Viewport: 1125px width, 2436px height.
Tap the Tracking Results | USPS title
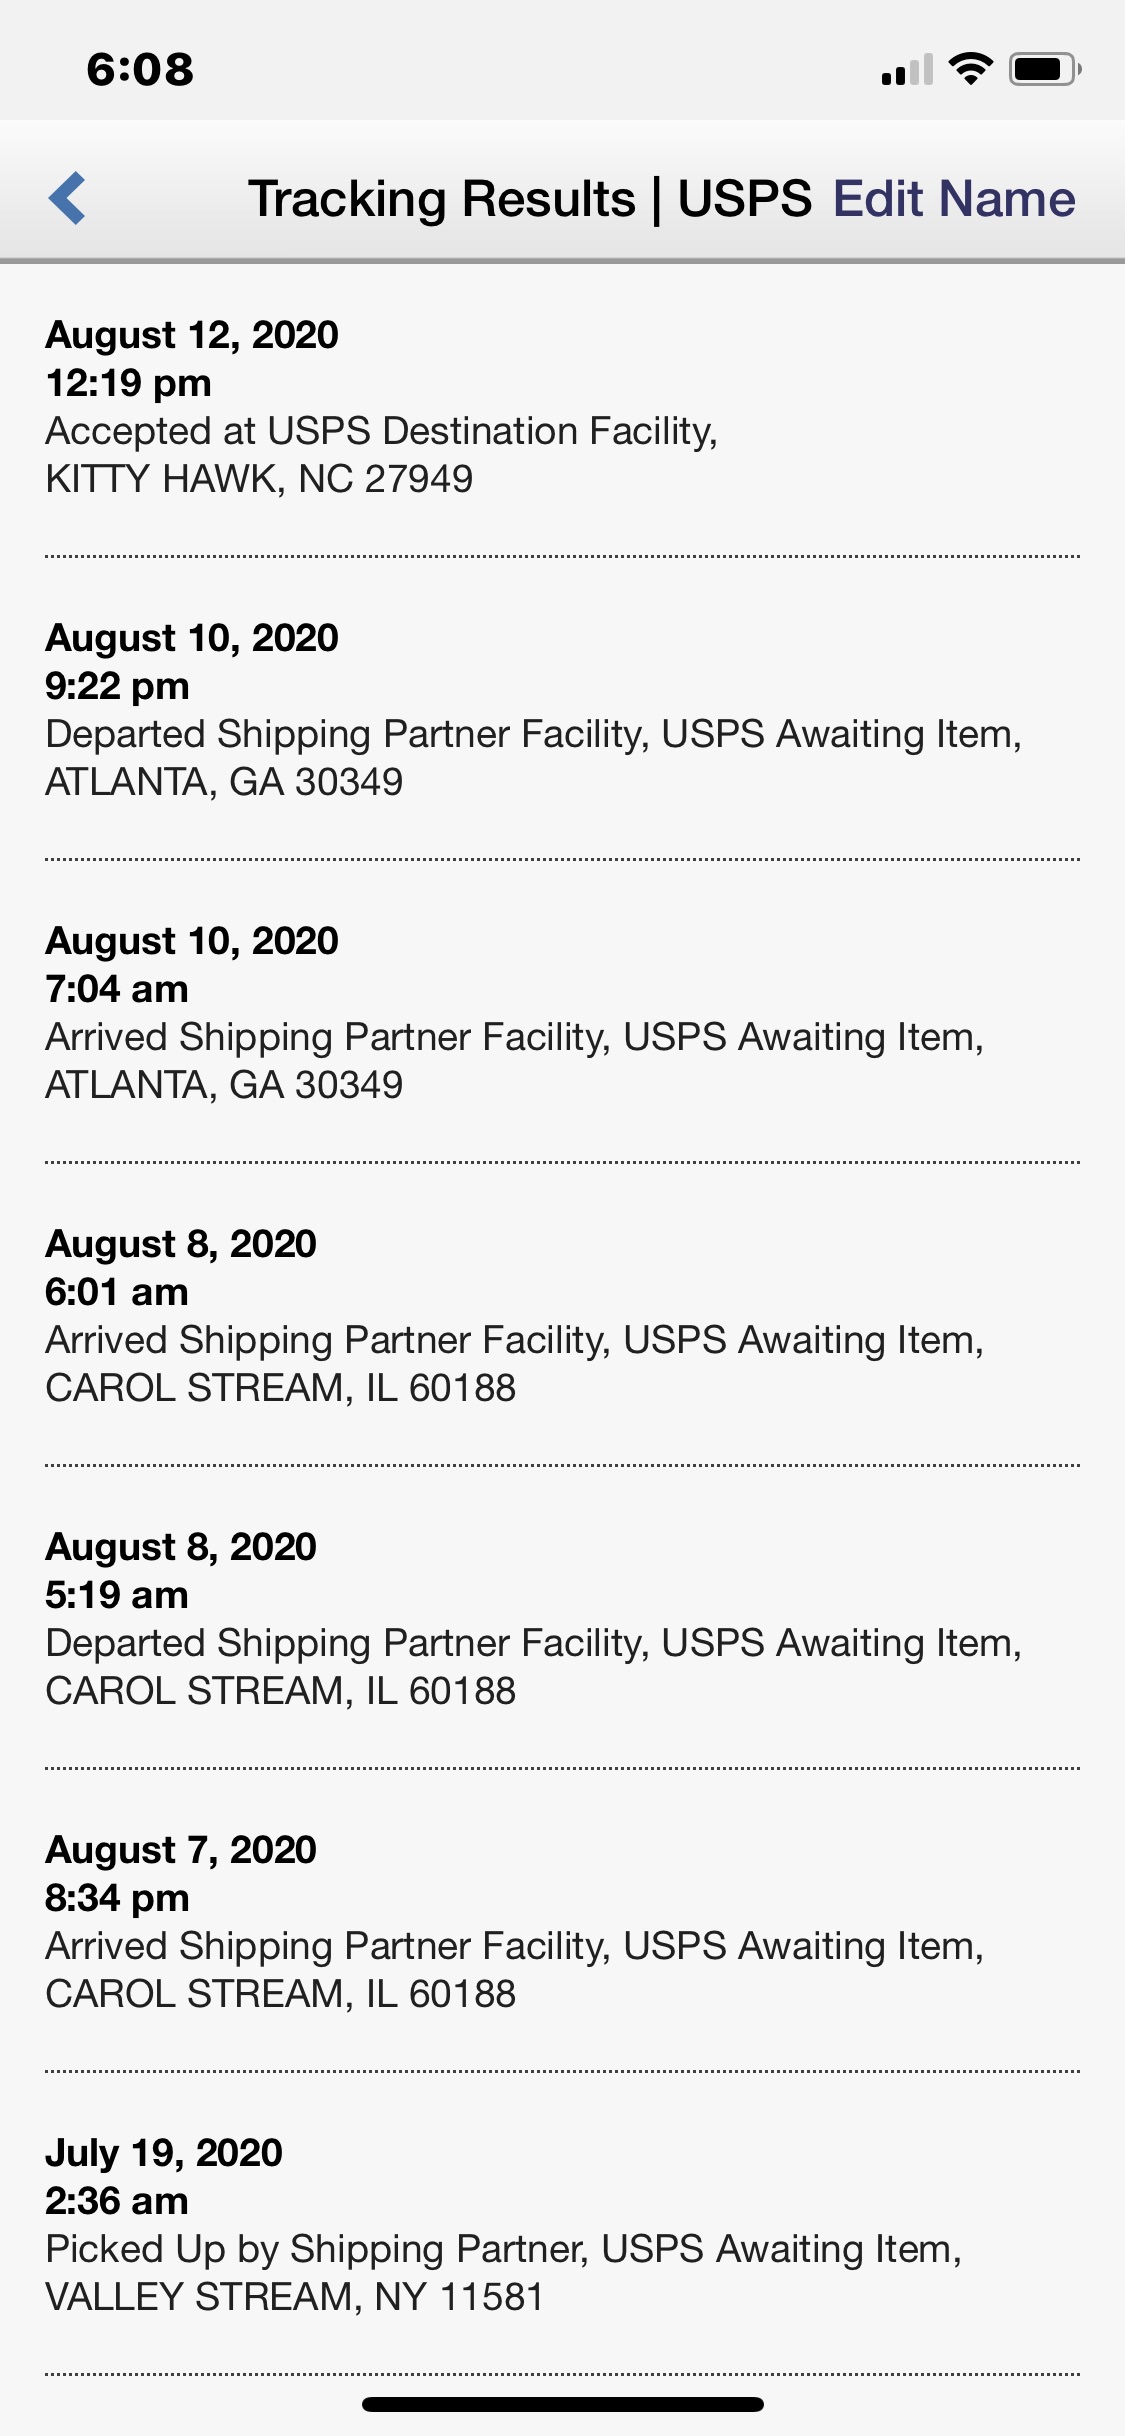(530, 198)
